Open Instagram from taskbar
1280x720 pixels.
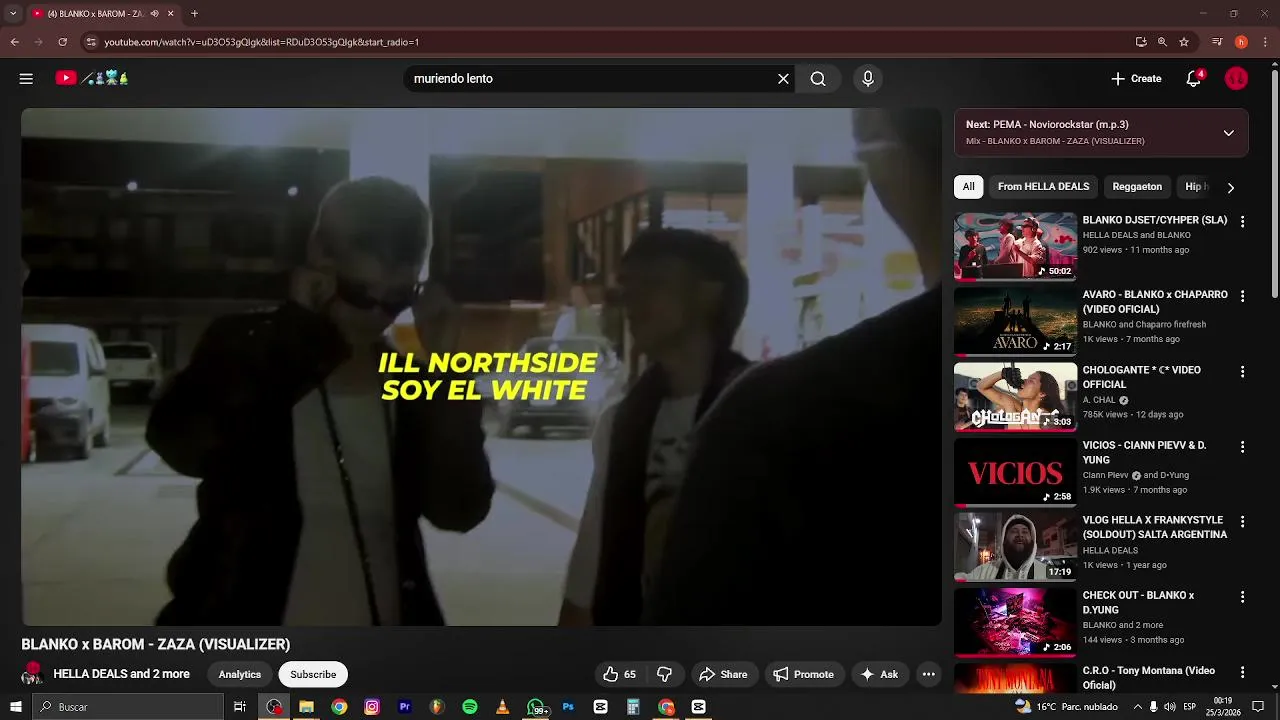[372, 707]
